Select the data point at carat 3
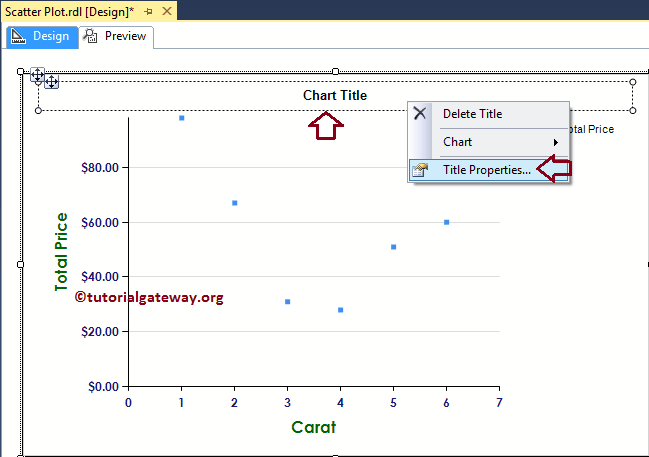 click(287, 302)
